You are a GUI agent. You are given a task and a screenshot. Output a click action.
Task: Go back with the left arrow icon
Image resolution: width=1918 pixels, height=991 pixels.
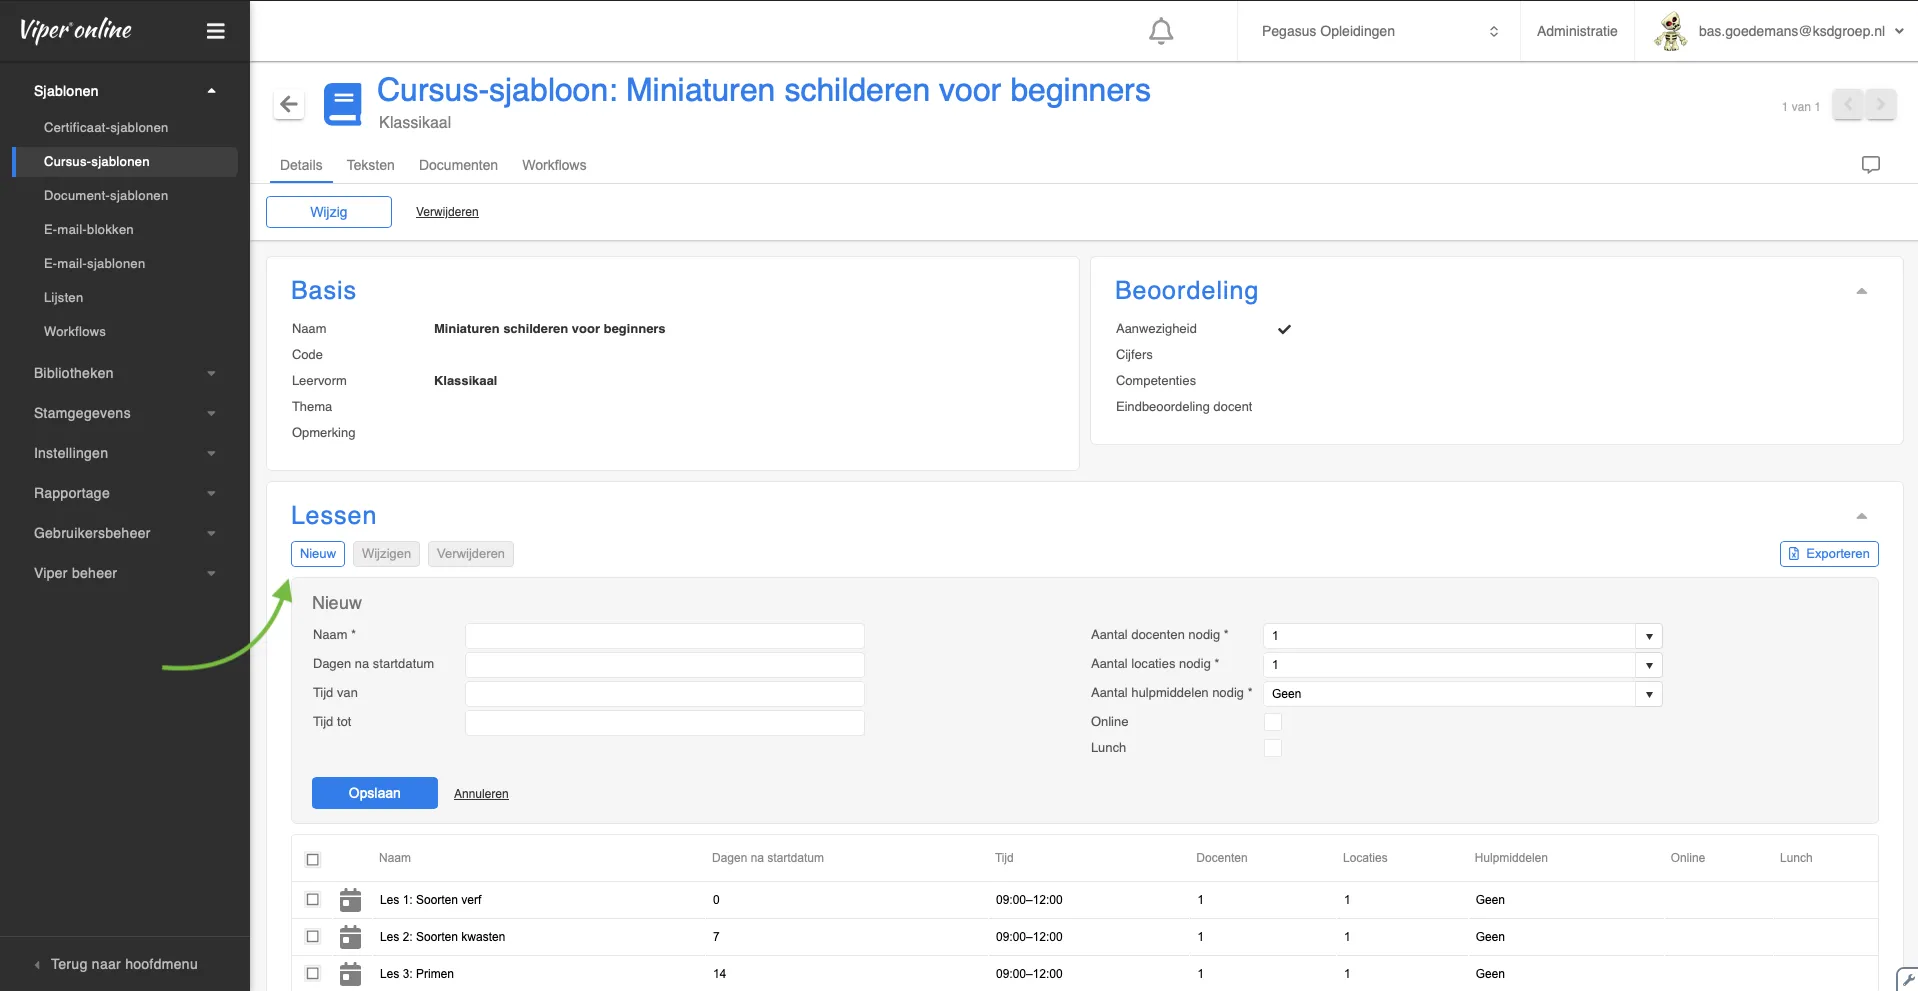coord(289,104)
